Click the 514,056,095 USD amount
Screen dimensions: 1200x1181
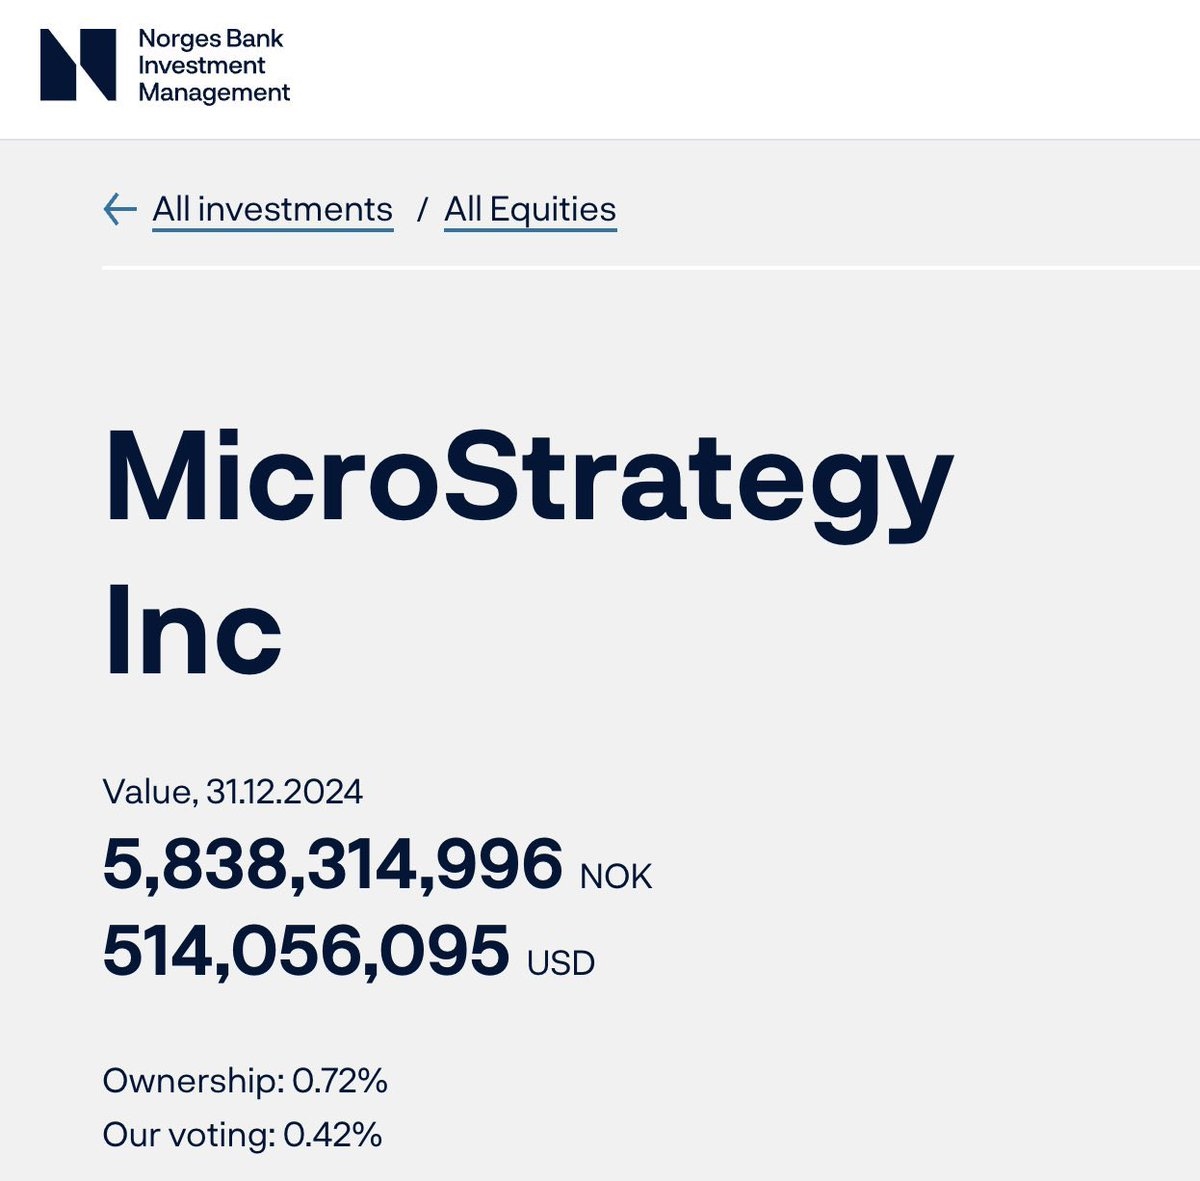click(x=306, y=950)
